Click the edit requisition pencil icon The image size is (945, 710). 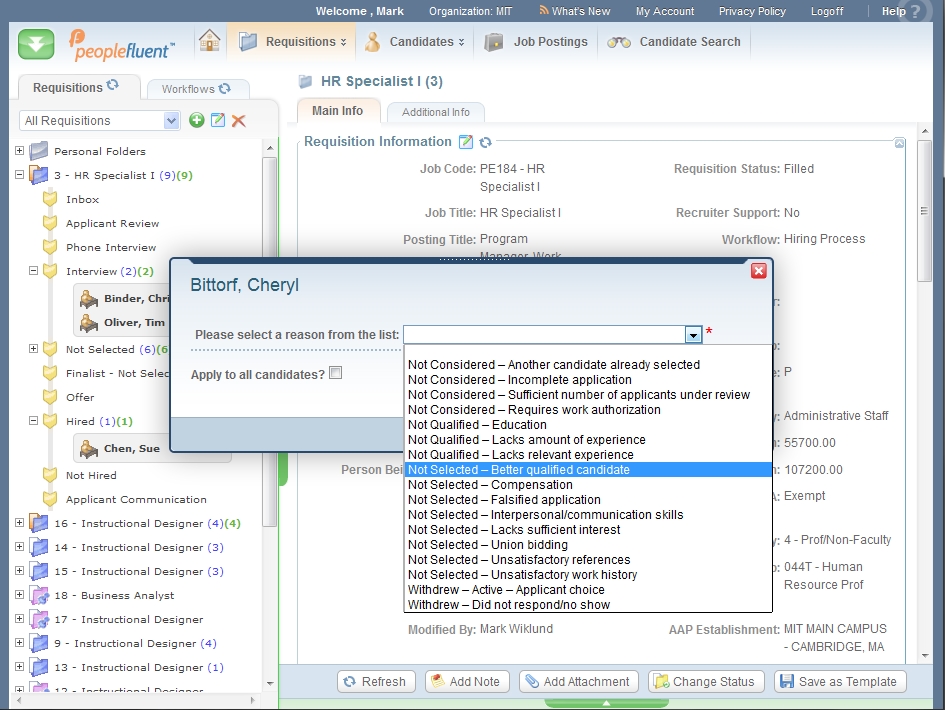(x=218, y=121)
